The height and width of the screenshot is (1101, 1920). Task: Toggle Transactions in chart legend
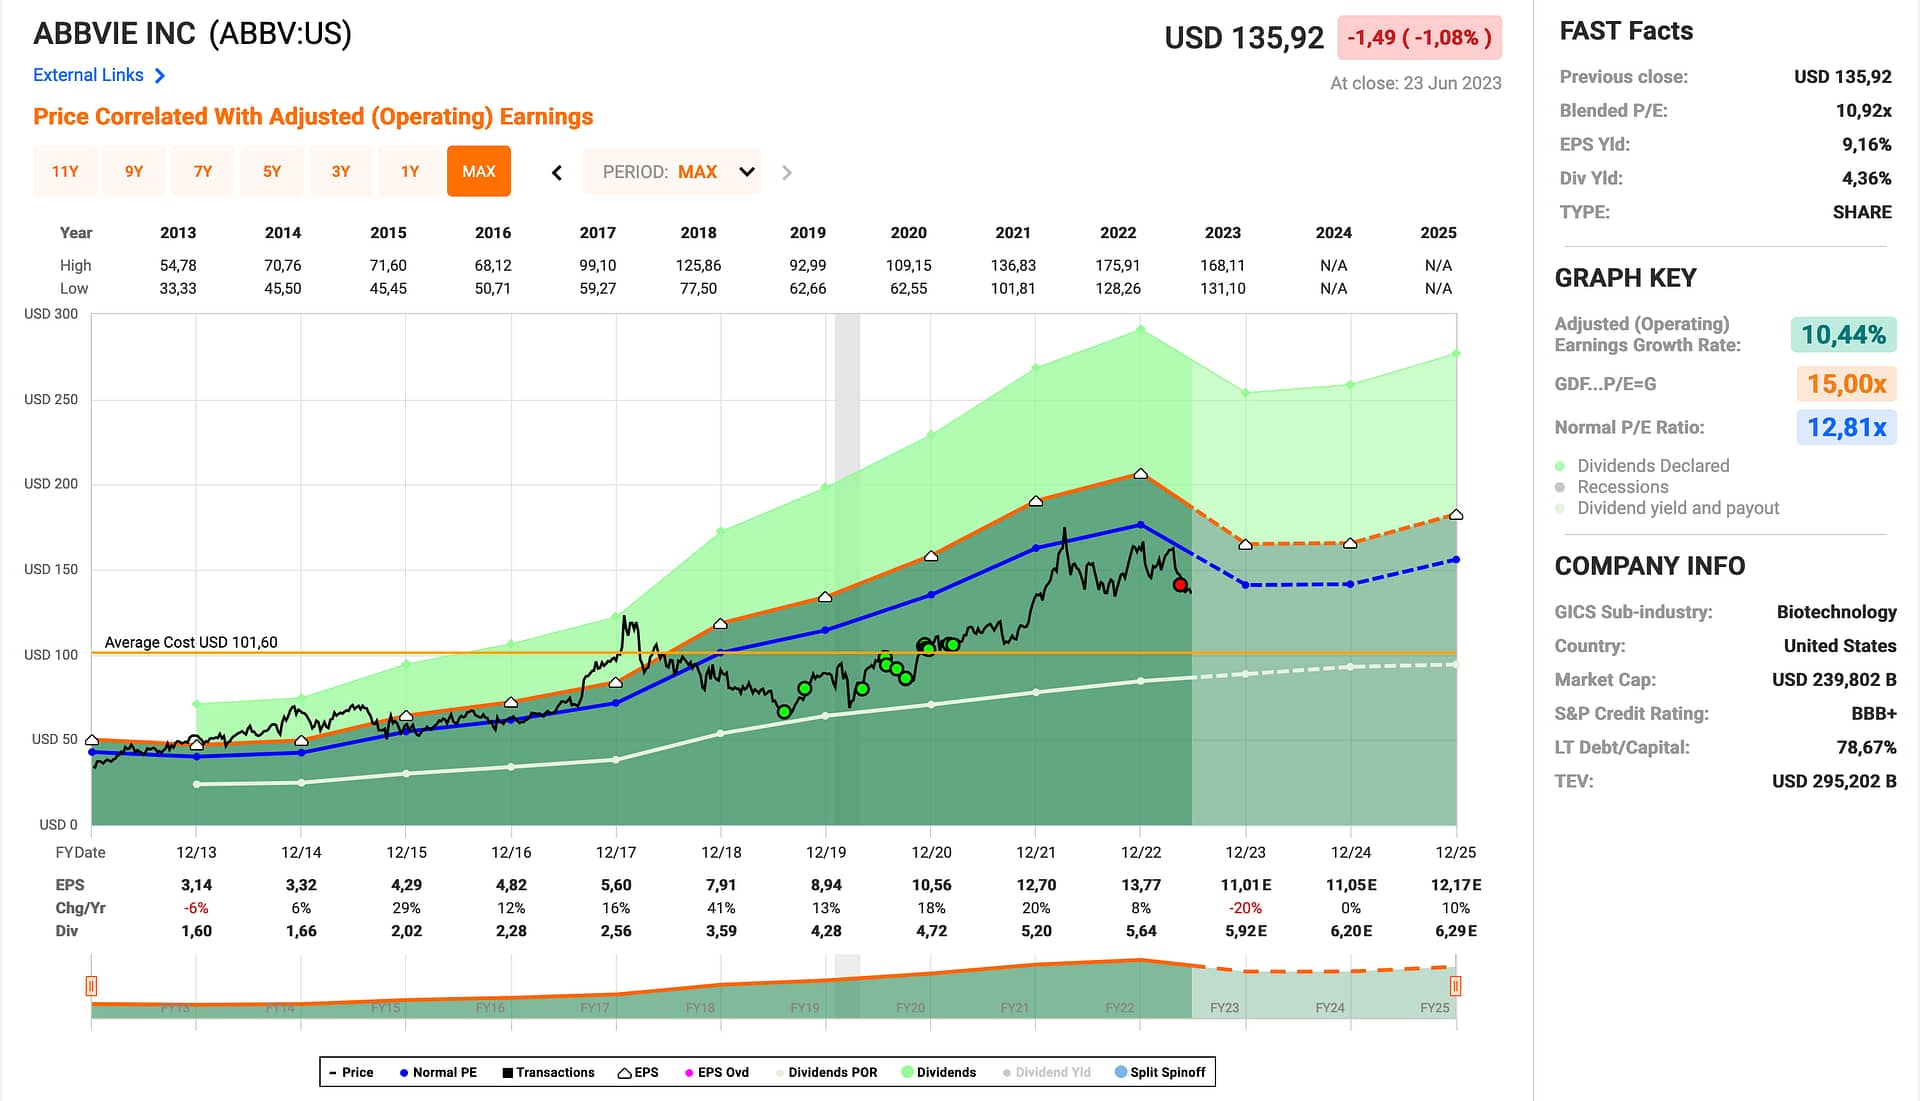pyautogui.click(x=548, y=1072)
